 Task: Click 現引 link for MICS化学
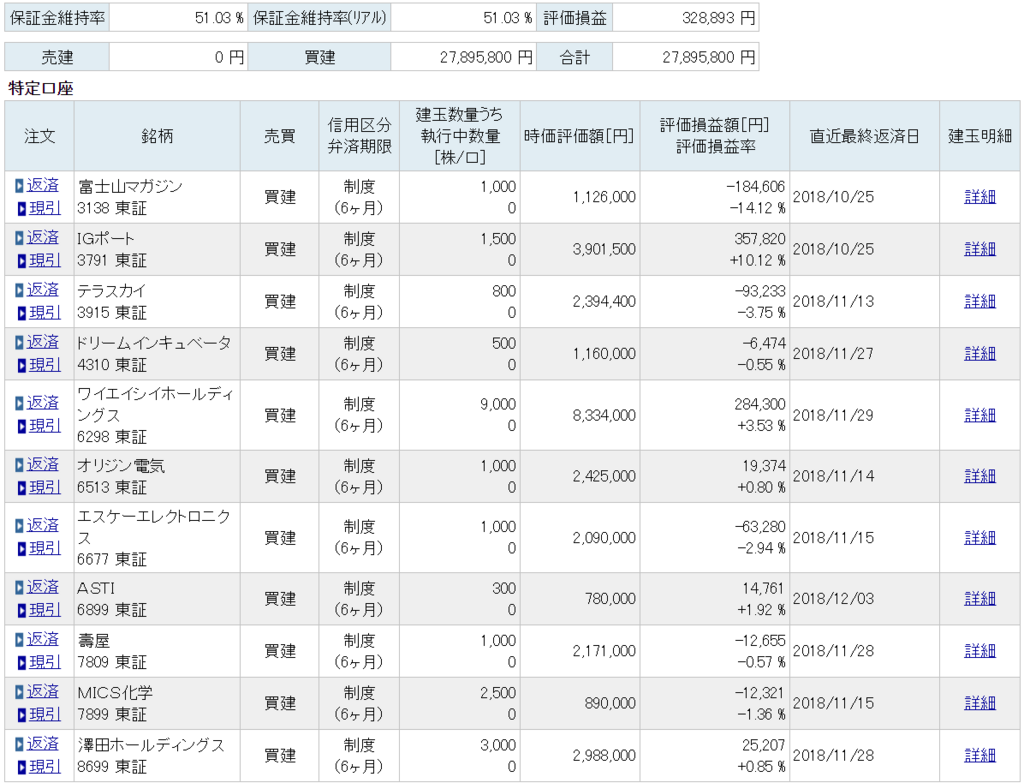pyautogui.click(x=44, y=714)
